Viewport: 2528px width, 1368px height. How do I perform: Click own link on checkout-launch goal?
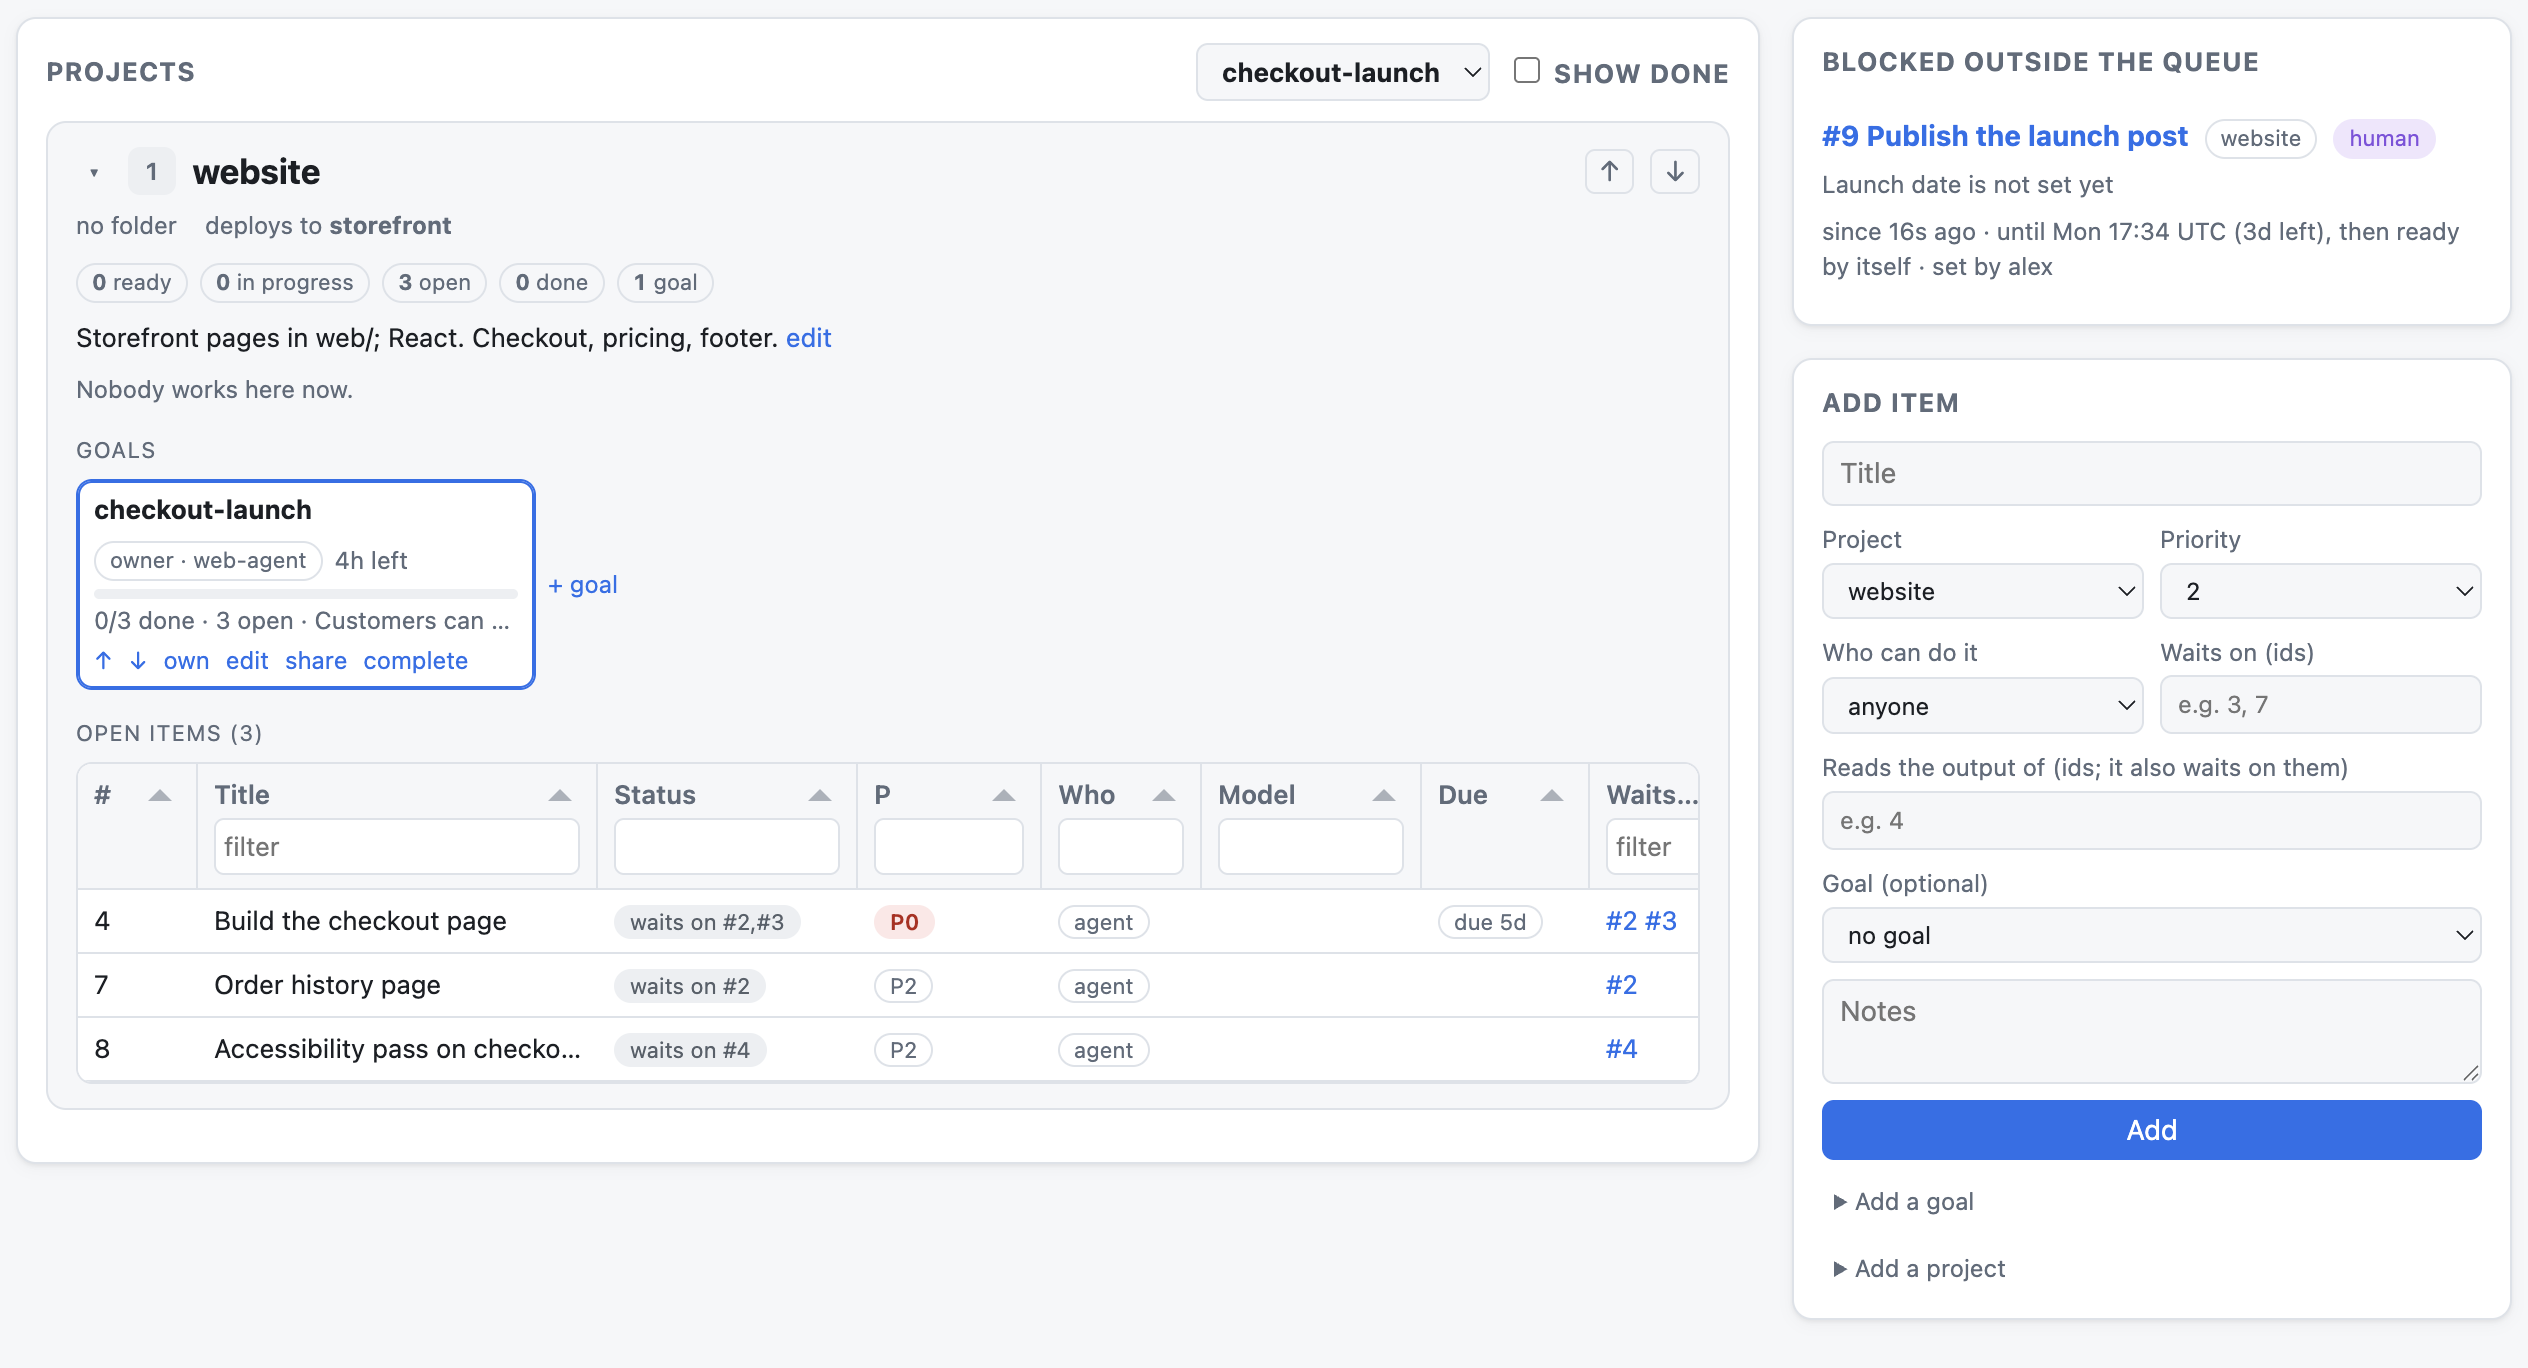186,661
